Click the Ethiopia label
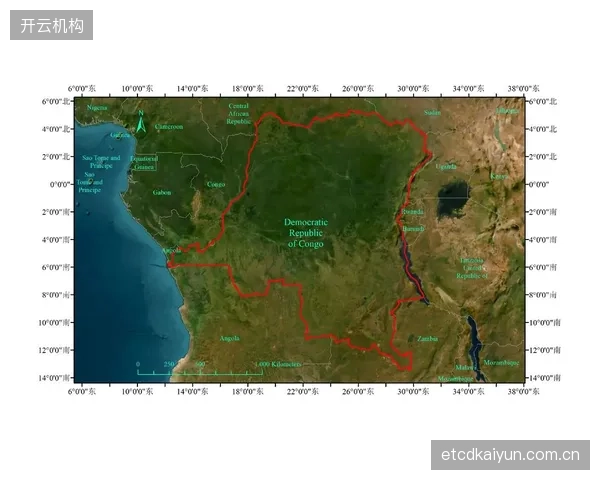Viewport: 600px width, 480px height. [x=508, y=111]
